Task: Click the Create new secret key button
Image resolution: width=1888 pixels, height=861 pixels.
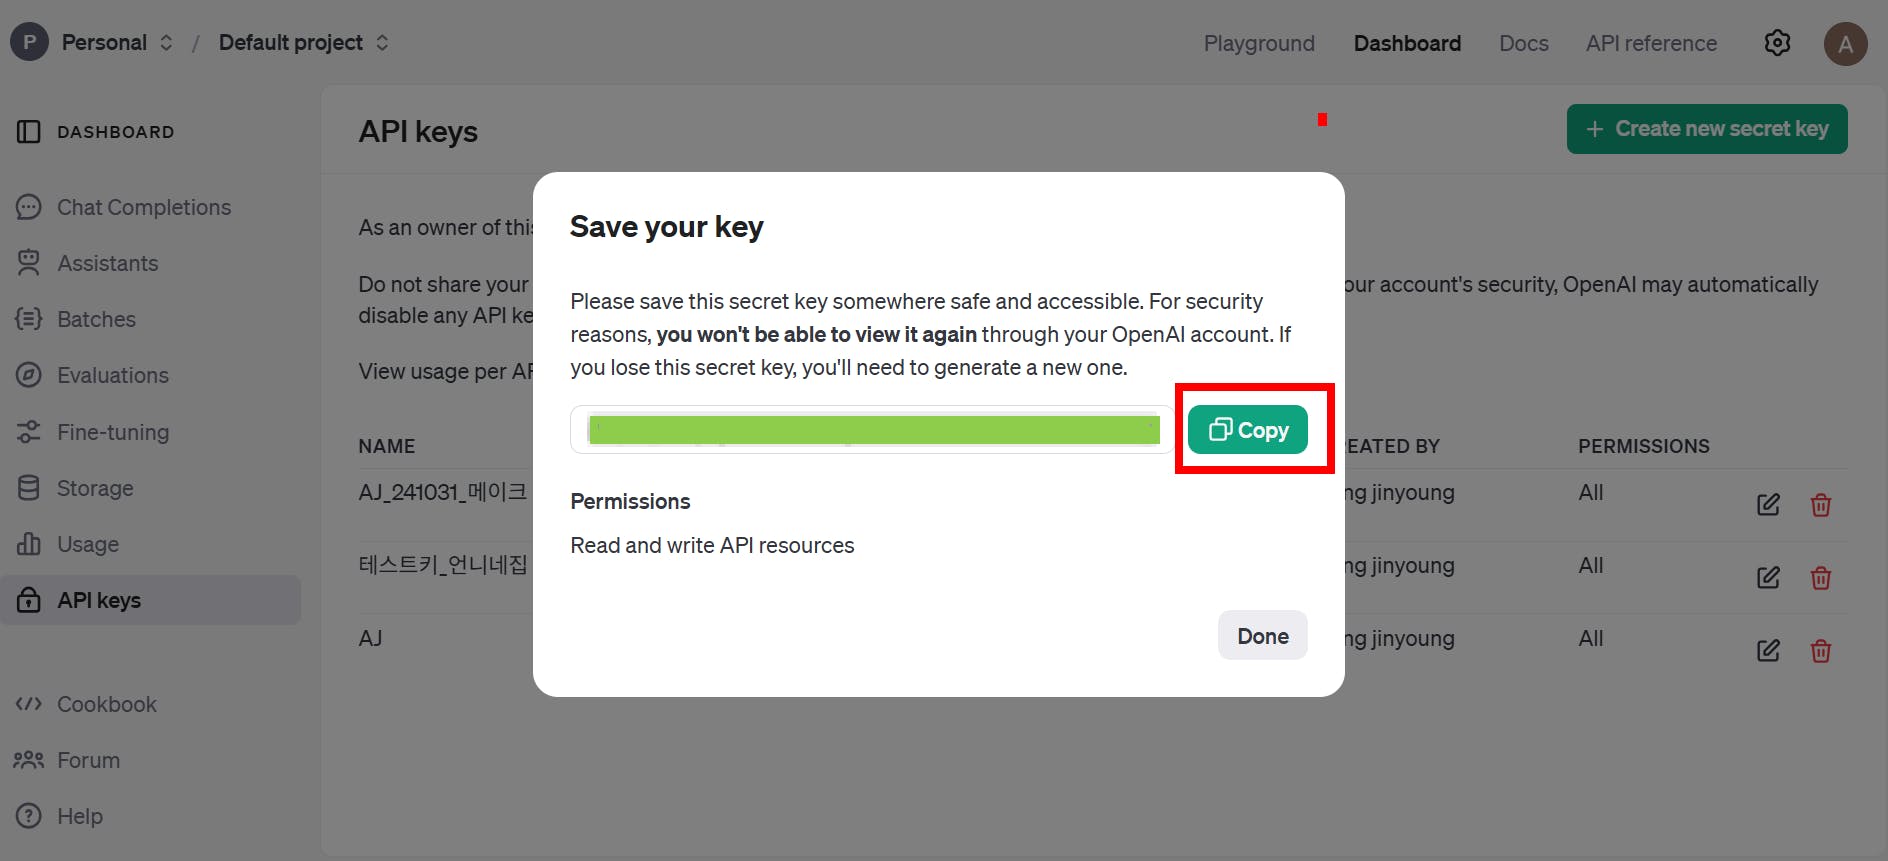Action: 1706,129
